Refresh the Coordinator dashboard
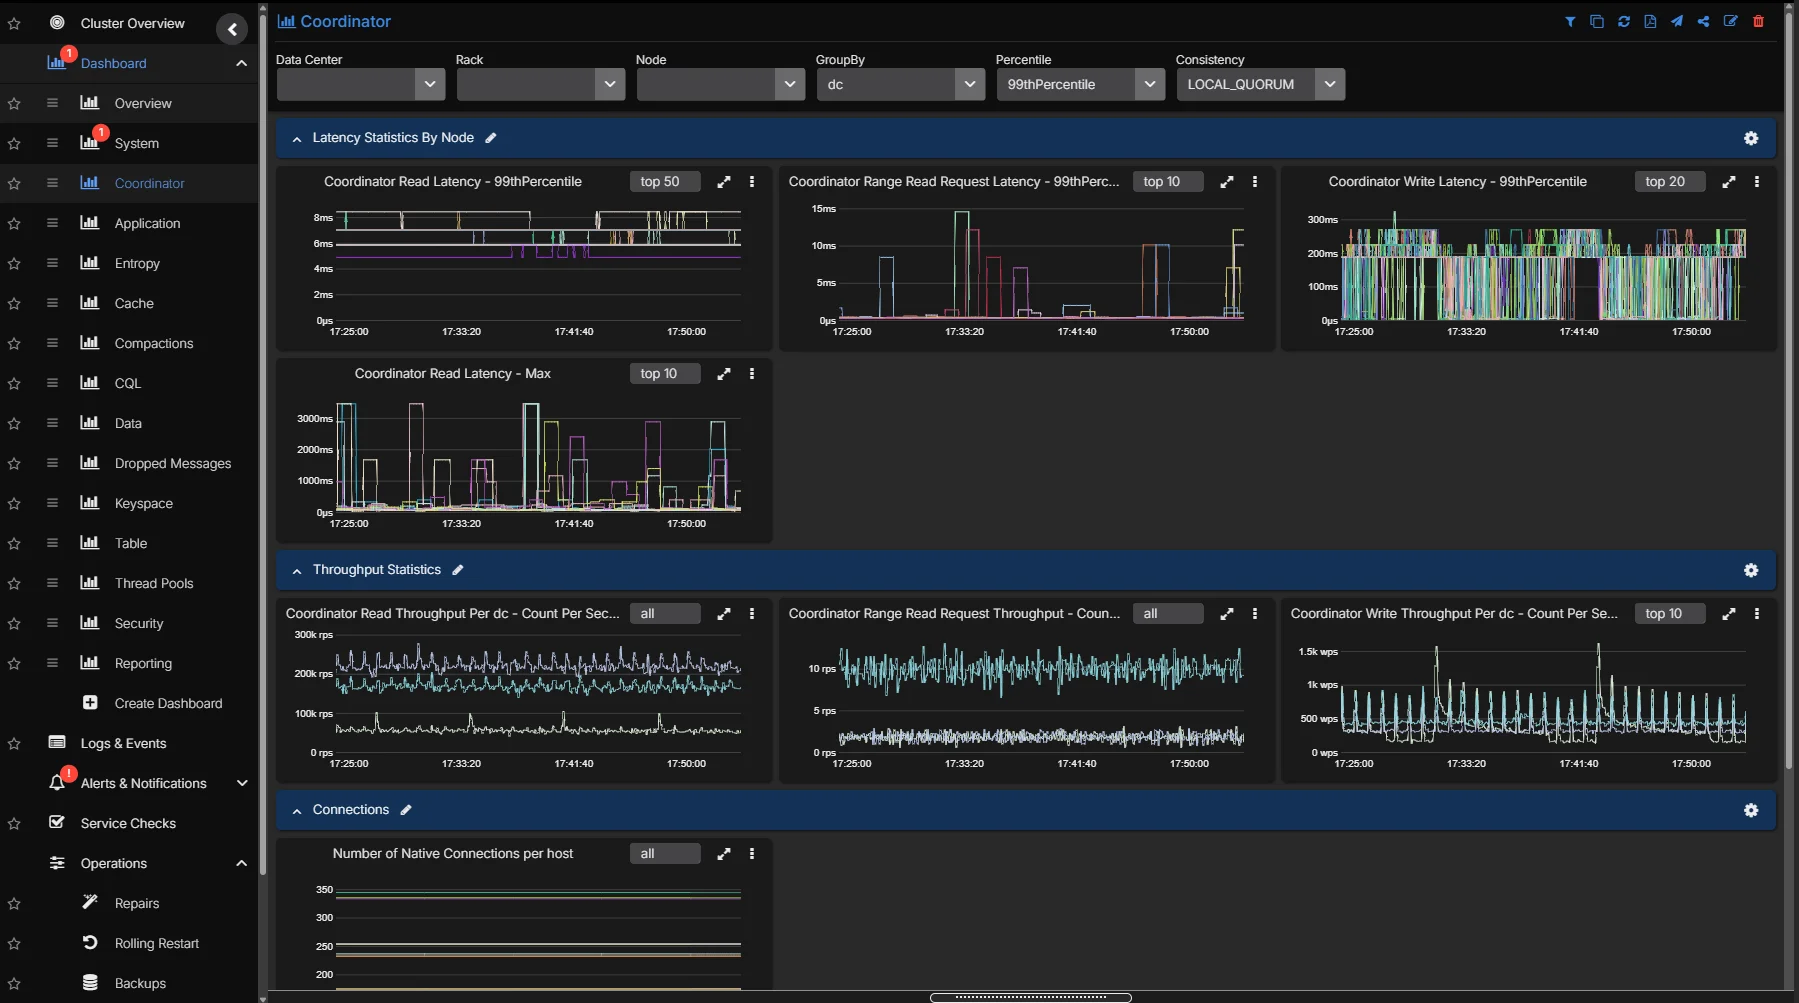Image resolution: width=1799 pixels, height=1003 pixels. (x=1624, y=22)
